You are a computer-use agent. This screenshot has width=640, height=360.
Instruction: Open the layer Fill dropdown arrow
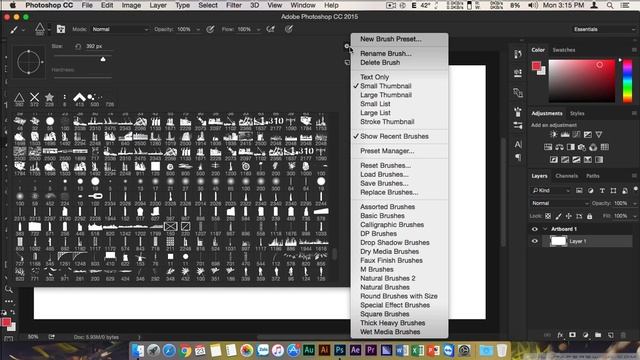click(x=635, y=216)
